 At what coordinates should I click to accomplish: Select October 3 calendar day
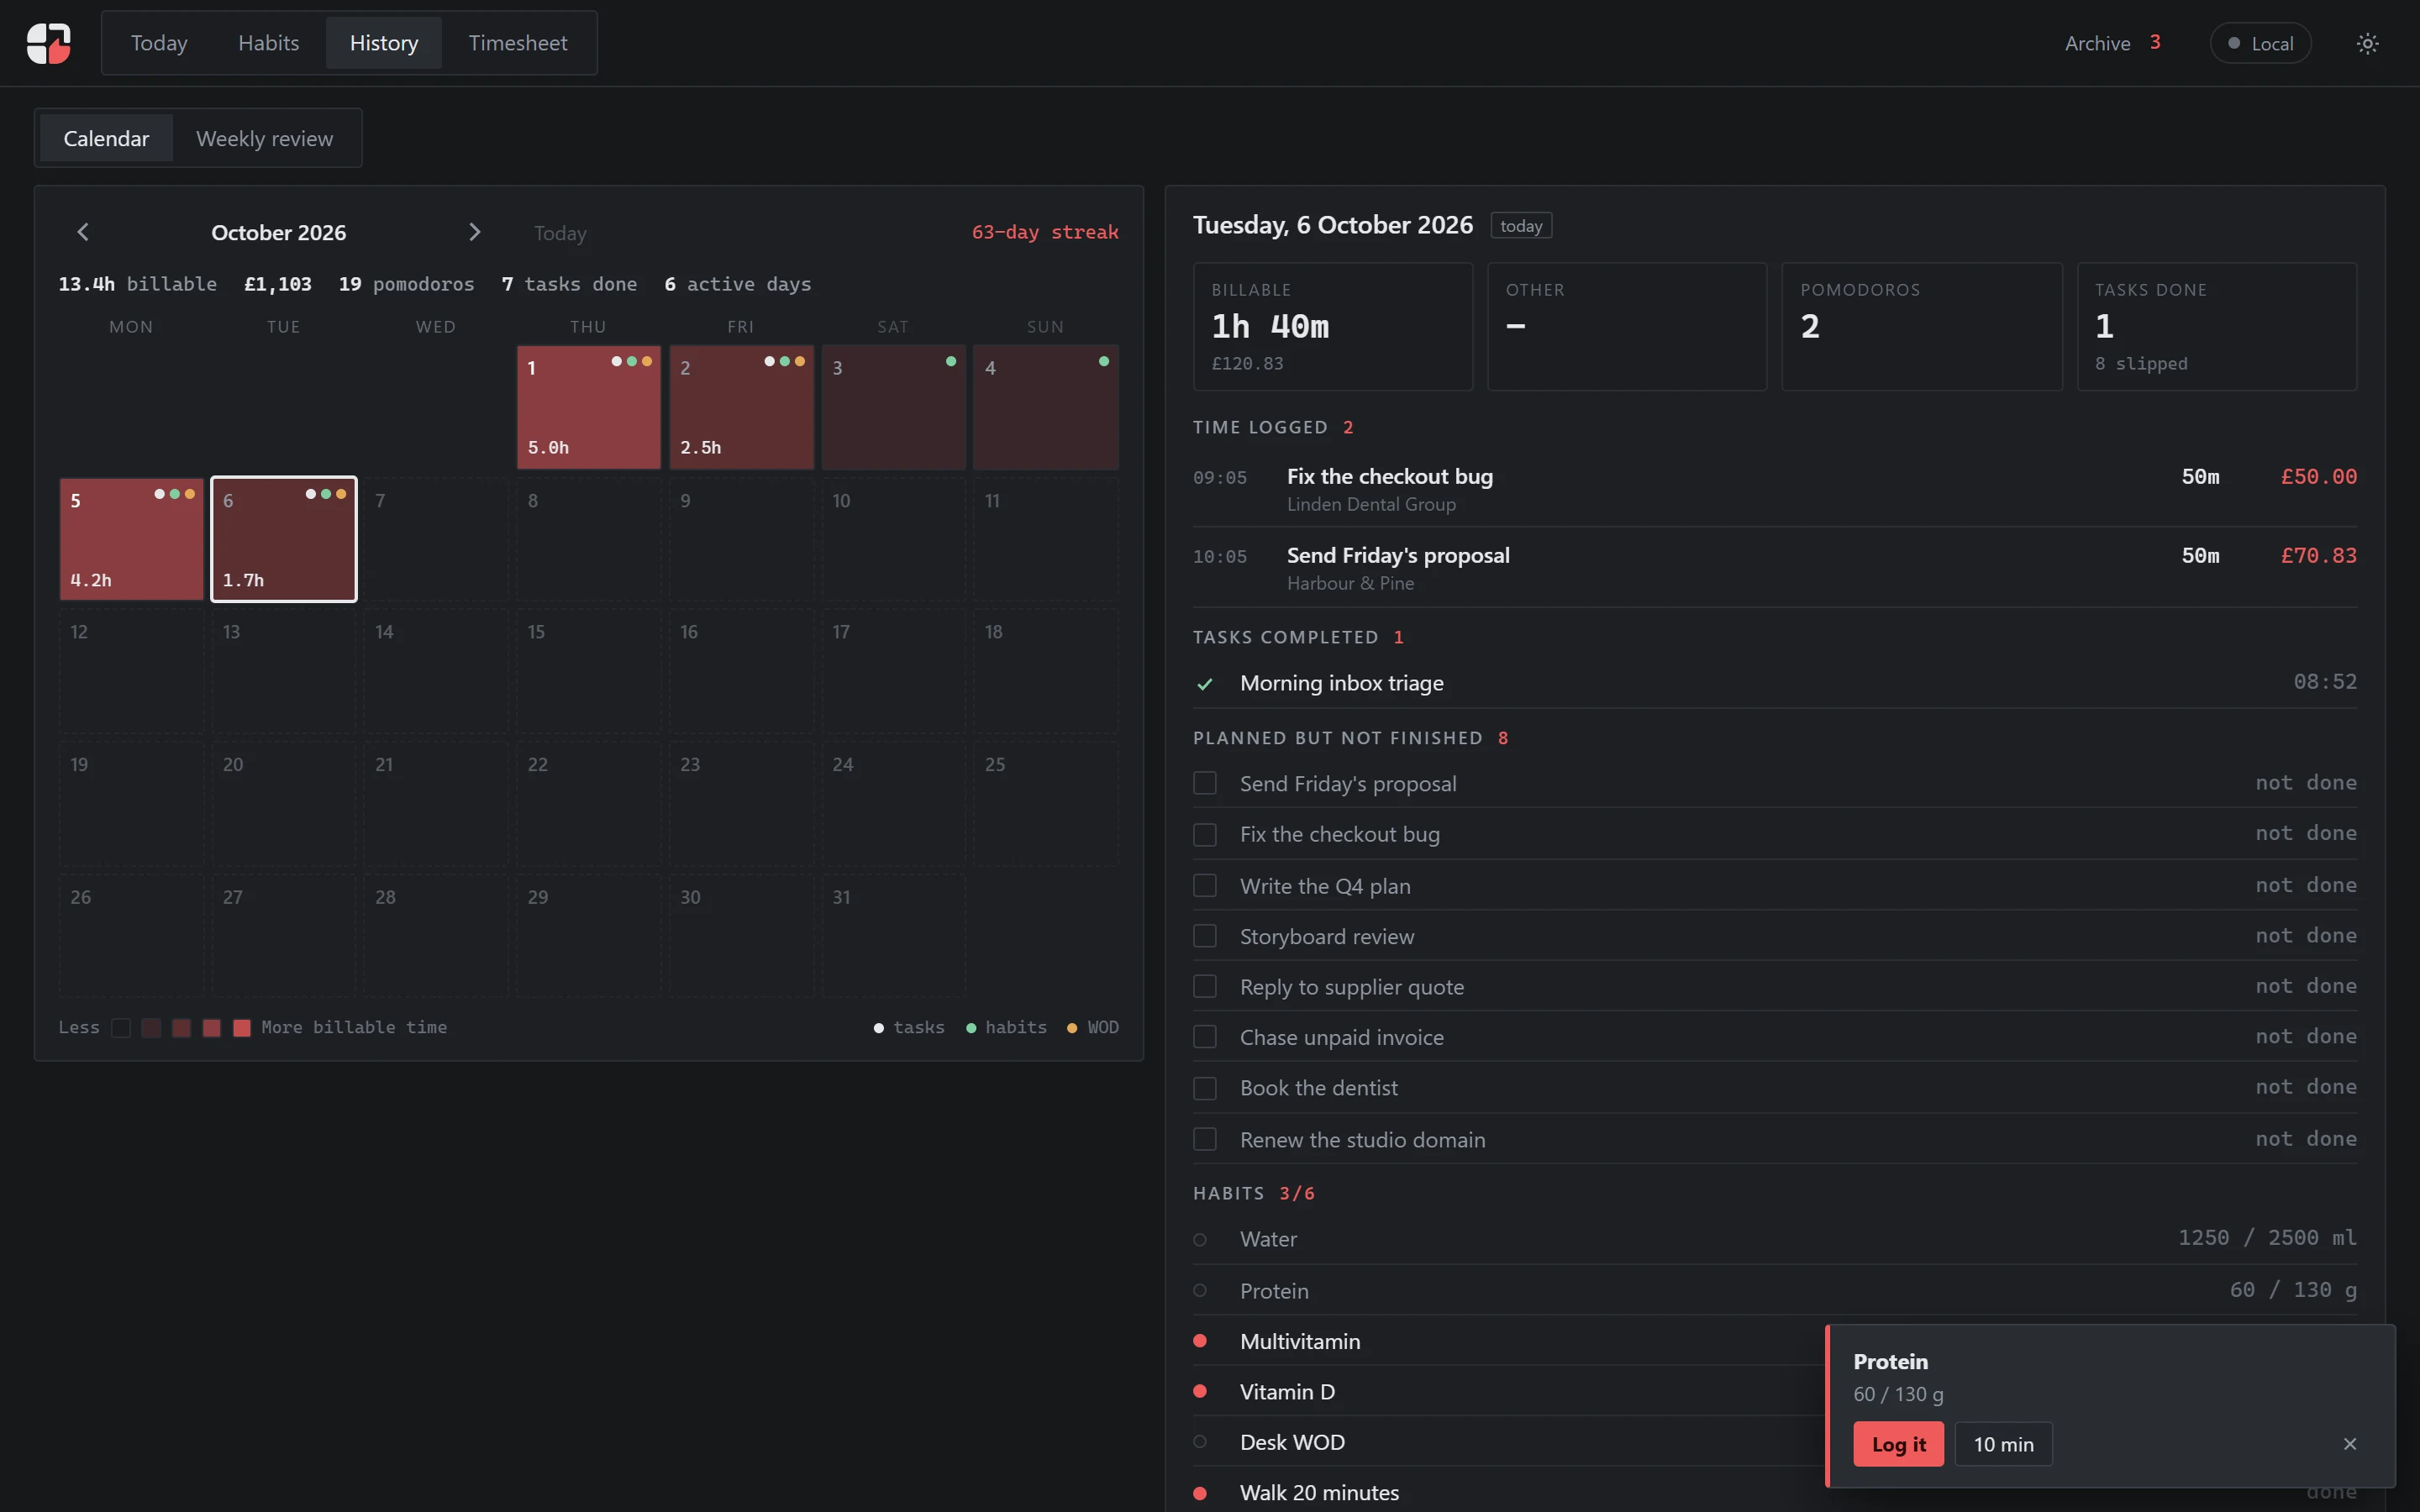point(893,407)
